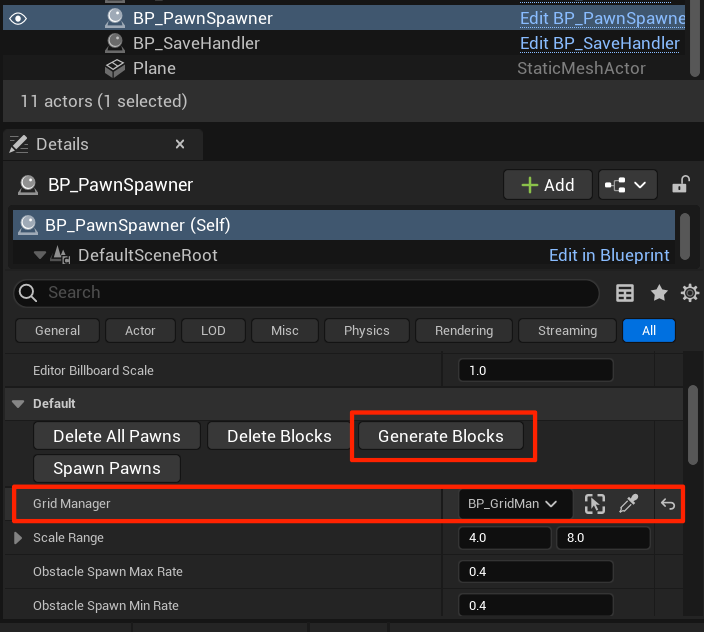The width and height of the screenshot is (704, 632).
Task: Open the BP_GridMan actor dropdown
Action: click(515, 504)
